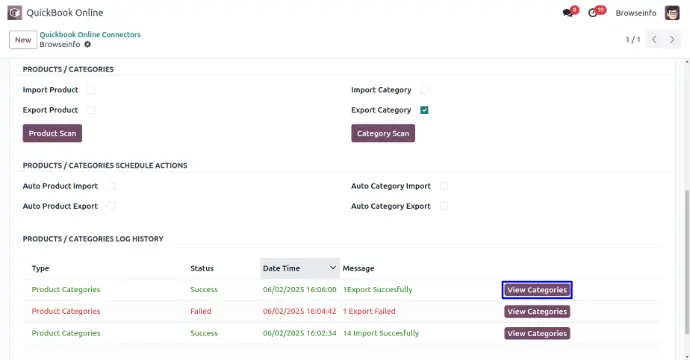Image resolution: width=690 pixels, height=360 pixels.
Task: Tick the Auto Category Import checkbox
Action: click(444, 186)
